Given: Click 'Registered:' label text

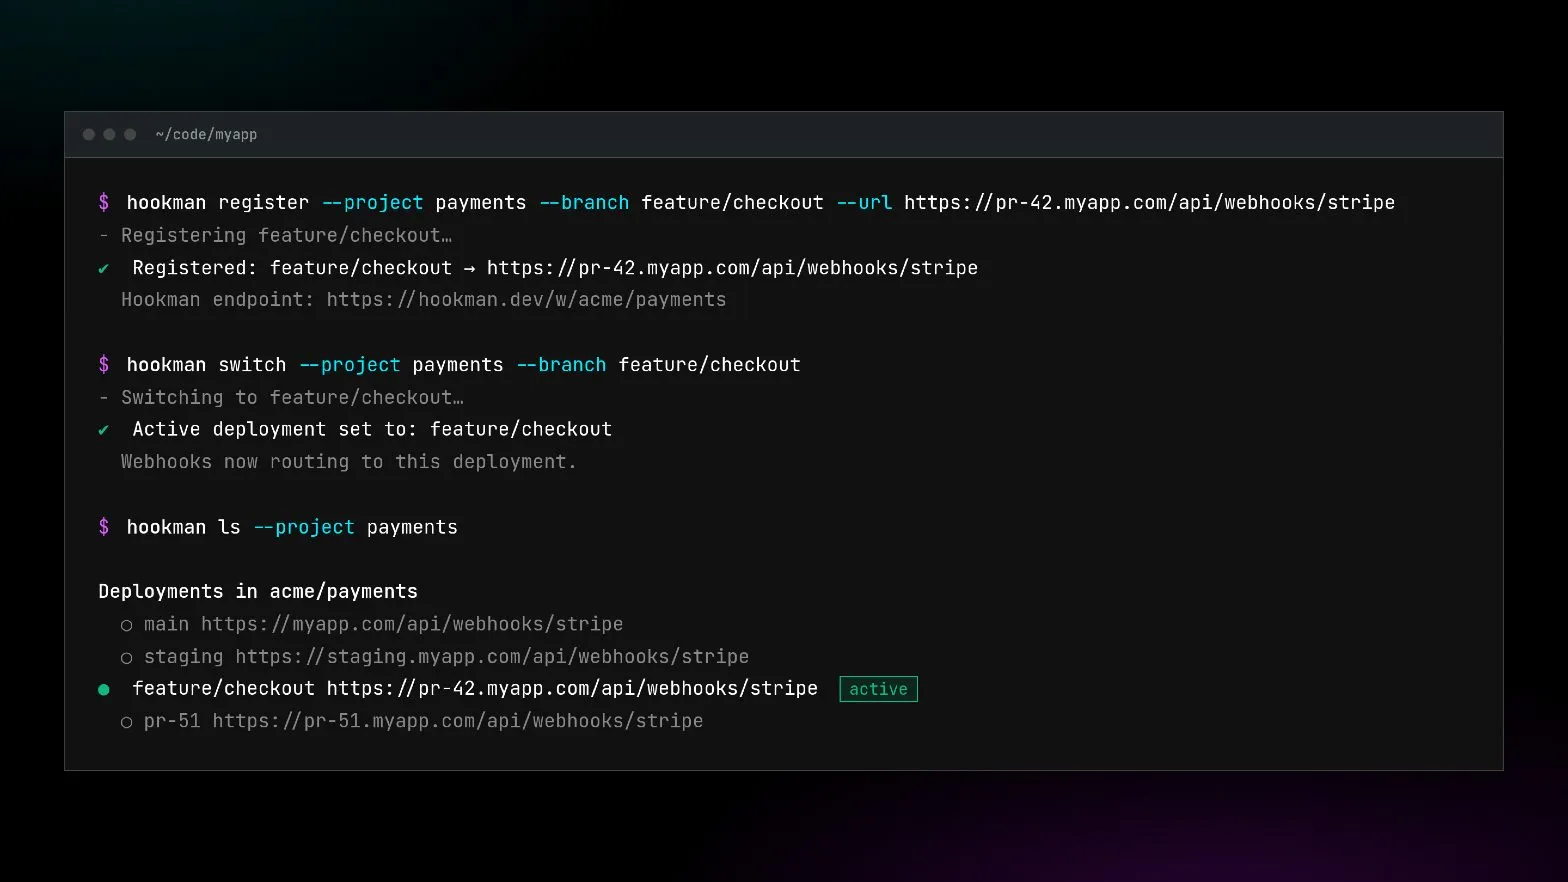Looking at the screenshot, I should tap(195, 267).
